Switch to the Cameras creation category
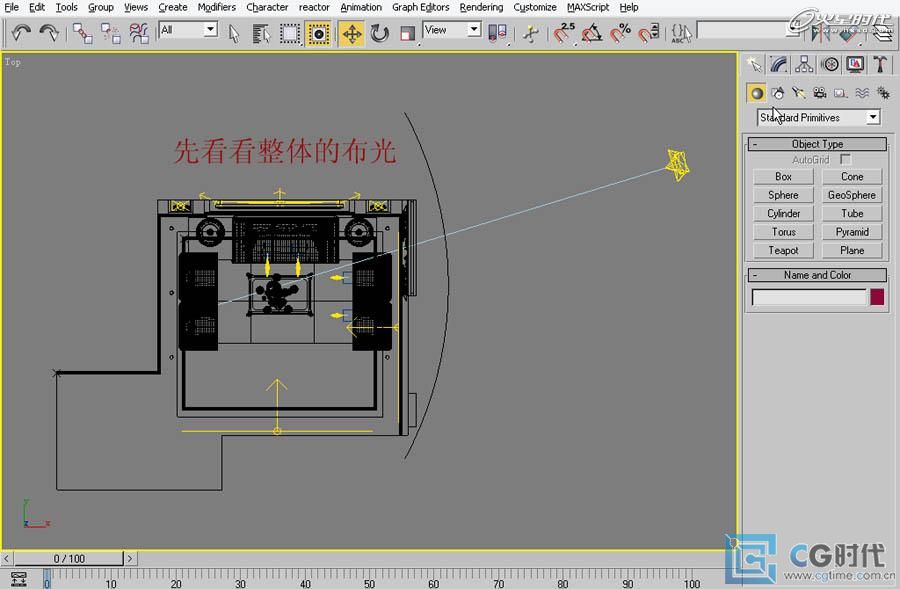Image resolution: width=900 pixels, height=589 pixels. click(820, 93)
